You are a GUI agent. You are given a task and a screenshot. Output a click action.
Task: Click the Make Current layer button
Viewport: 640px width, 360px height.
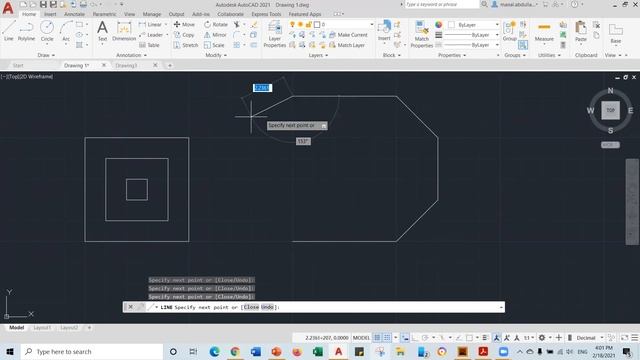click(348, 35)
